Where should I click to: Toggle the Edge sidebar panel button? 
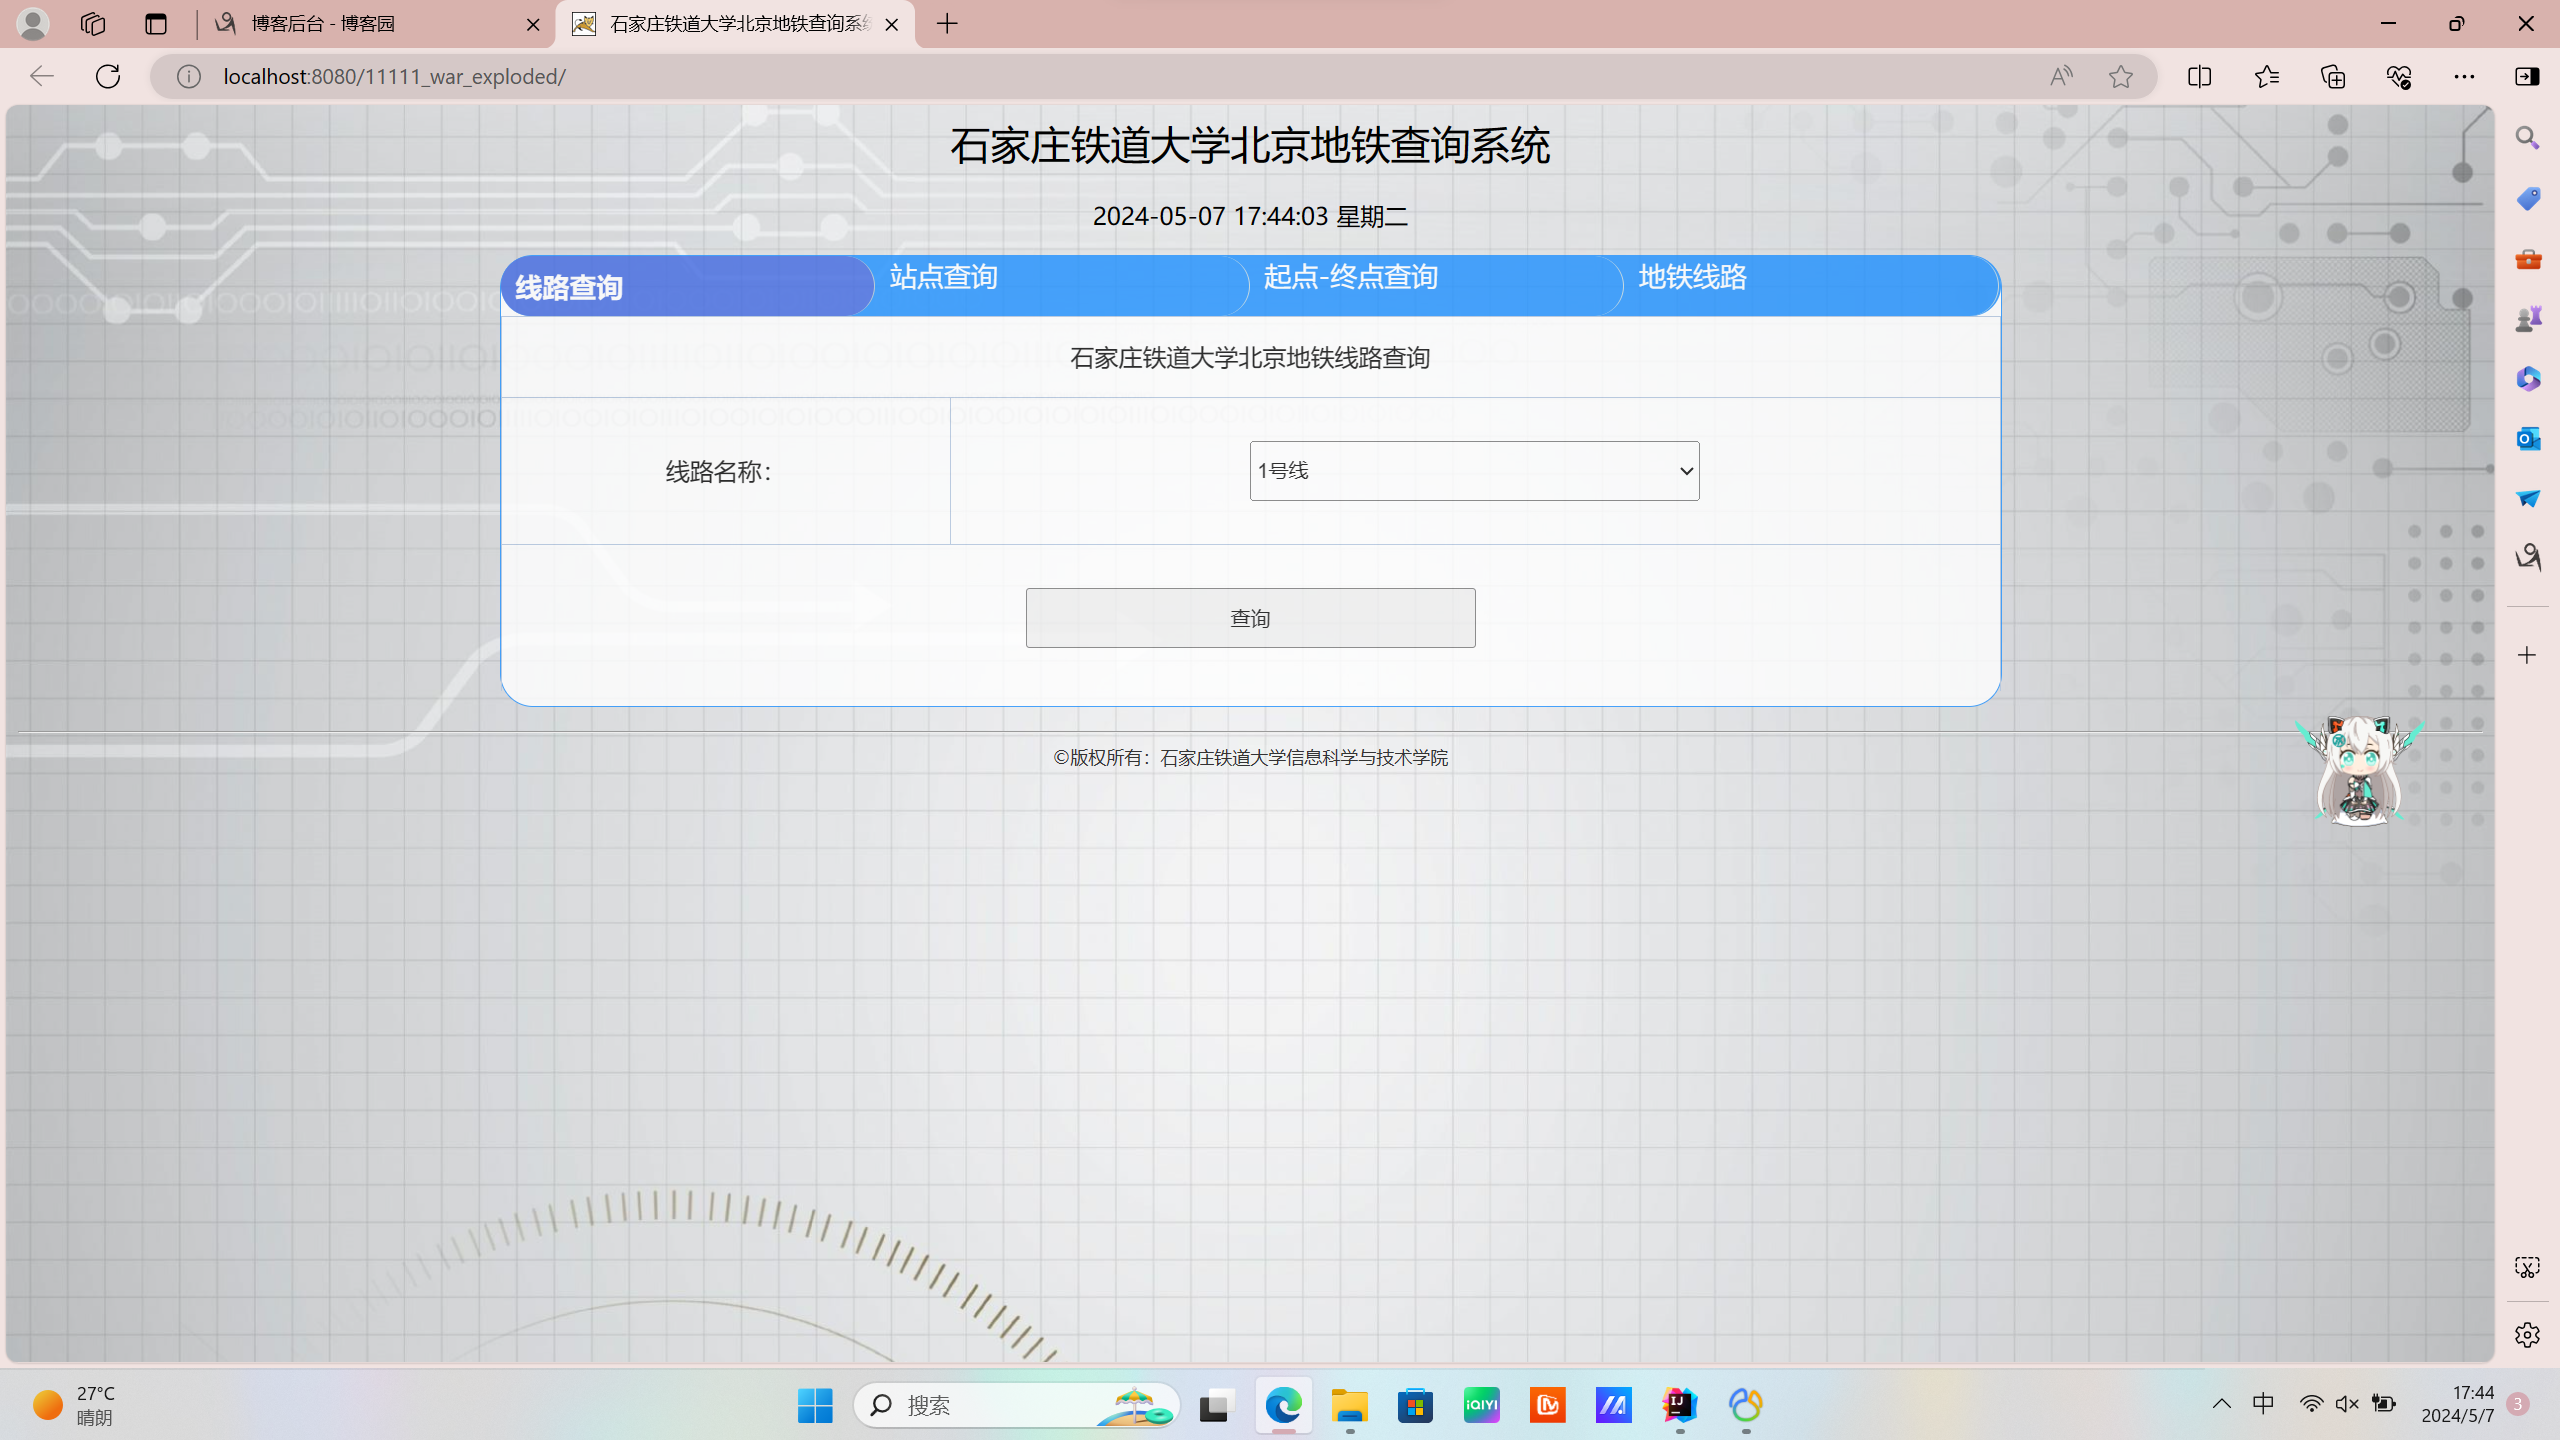2527,76
